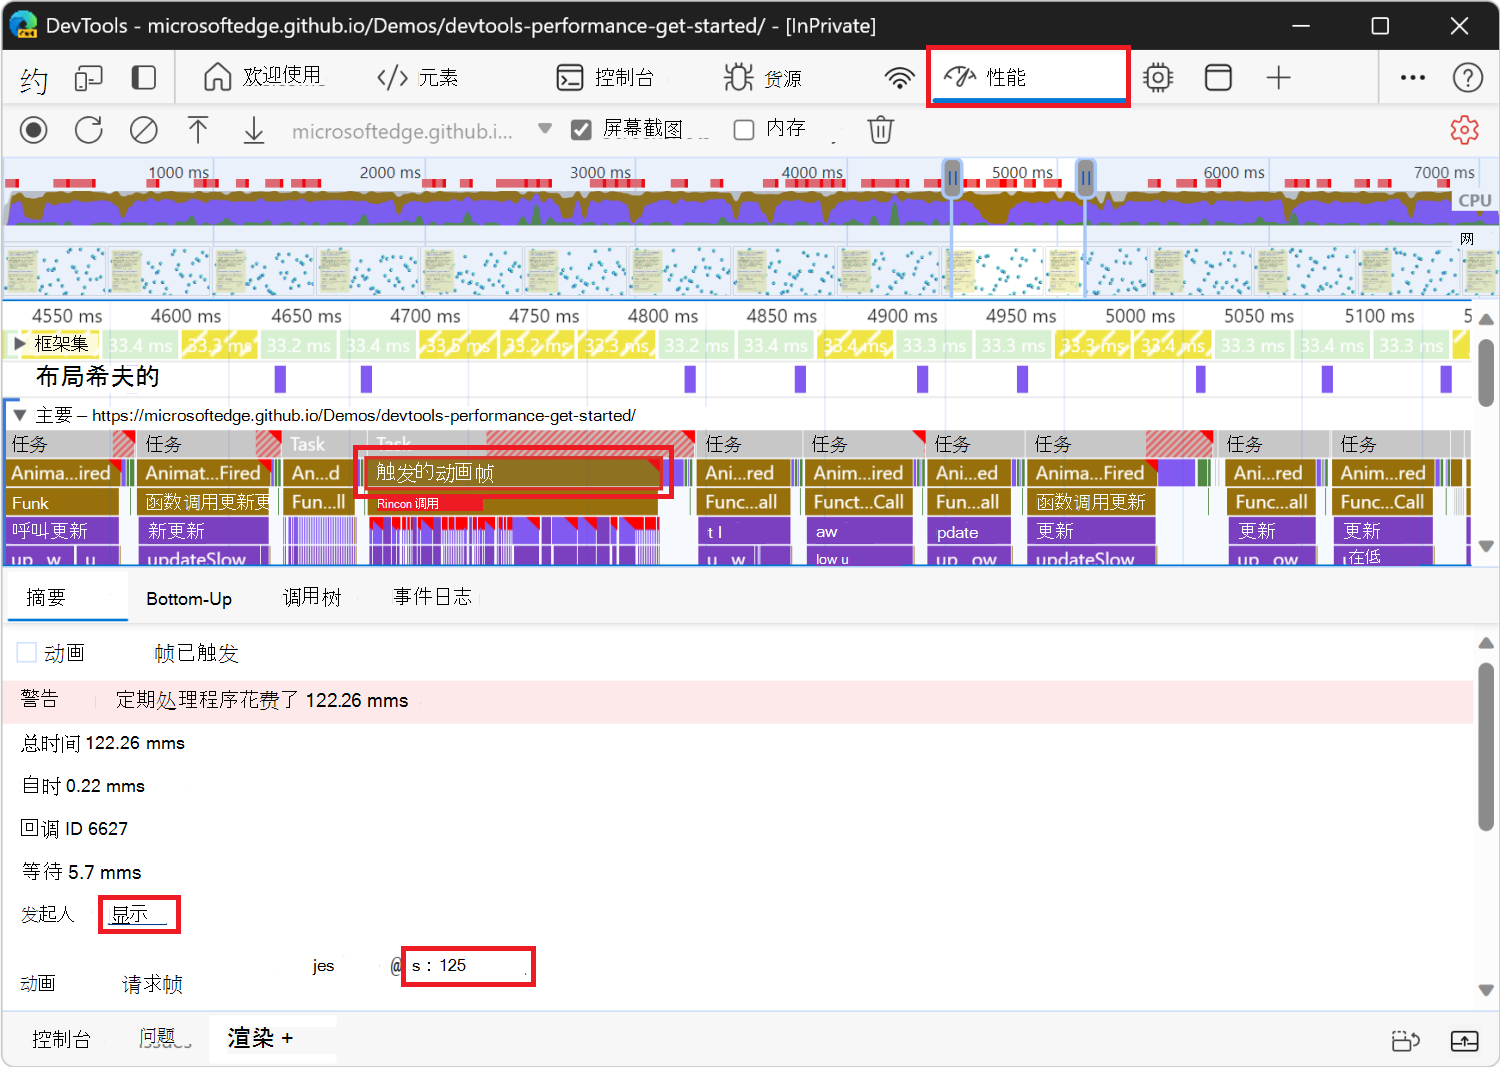The image size is (1500, 1067).
Task: Select the 性能 performance tab
Action: [x=1028, y=76]
